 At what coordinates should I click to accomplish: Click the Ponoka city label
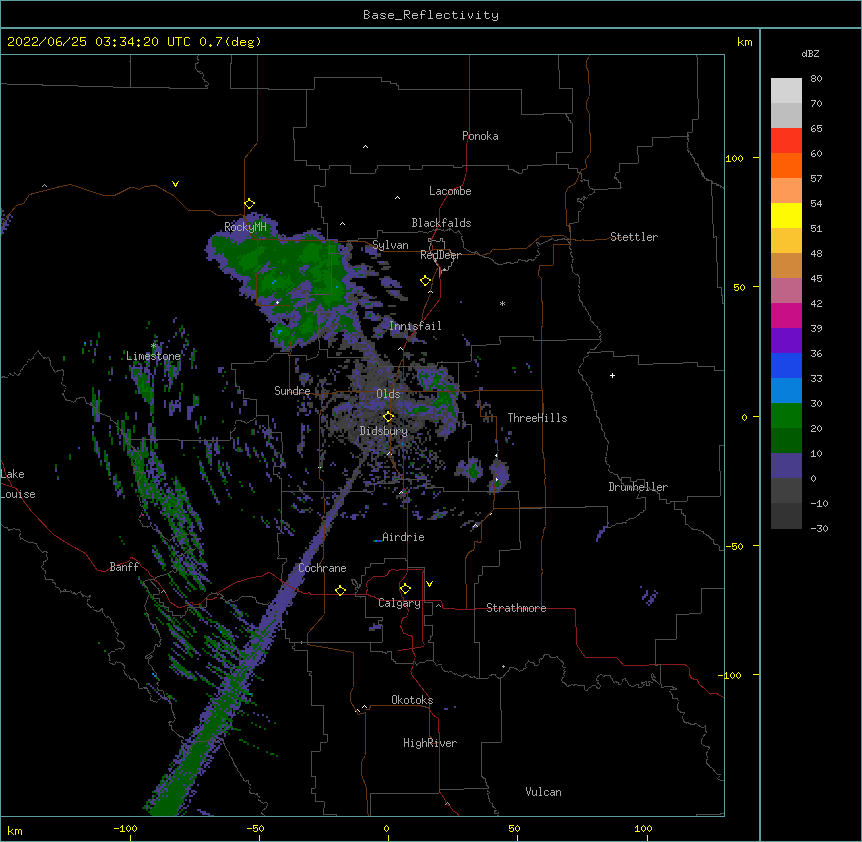[480, 136]
